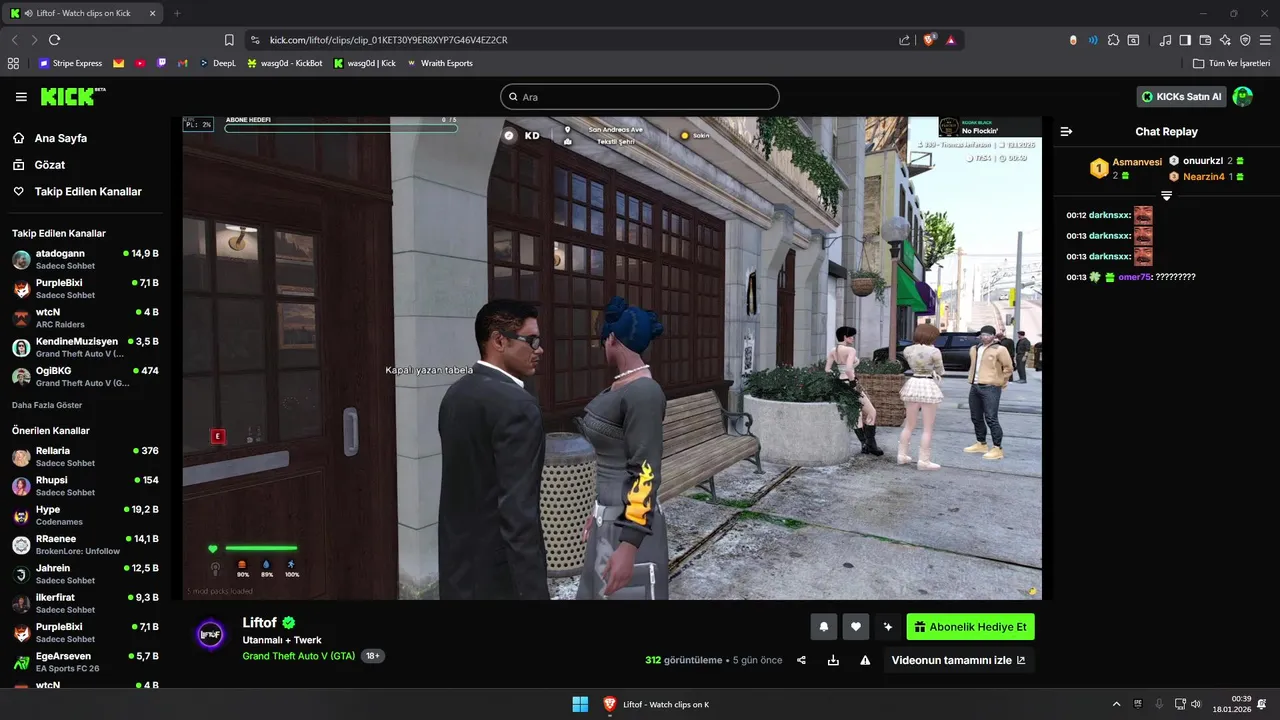
Task: Report clip with warning triangle icon
Action: click(865, 660)
